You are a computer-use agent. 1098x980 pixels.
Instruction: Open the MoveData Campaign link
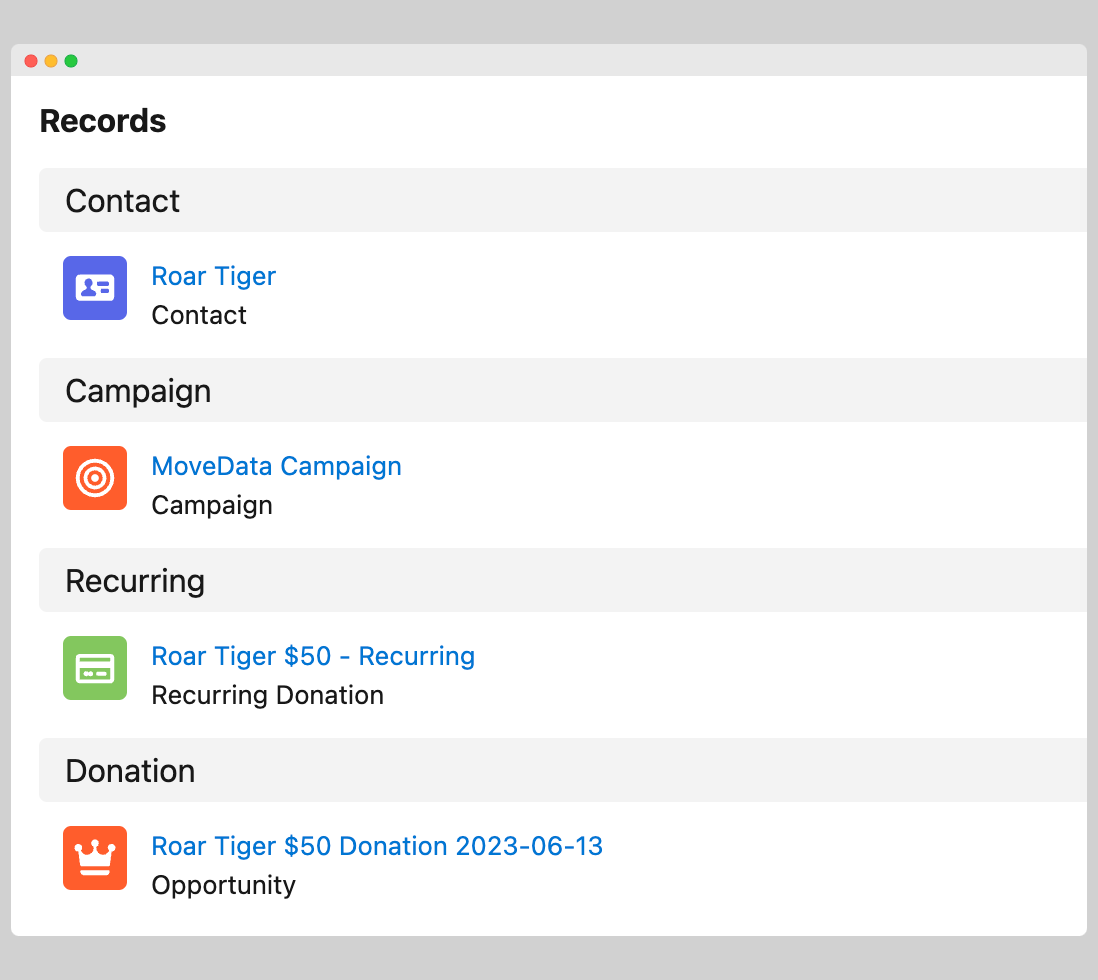[x=276, y=466]
